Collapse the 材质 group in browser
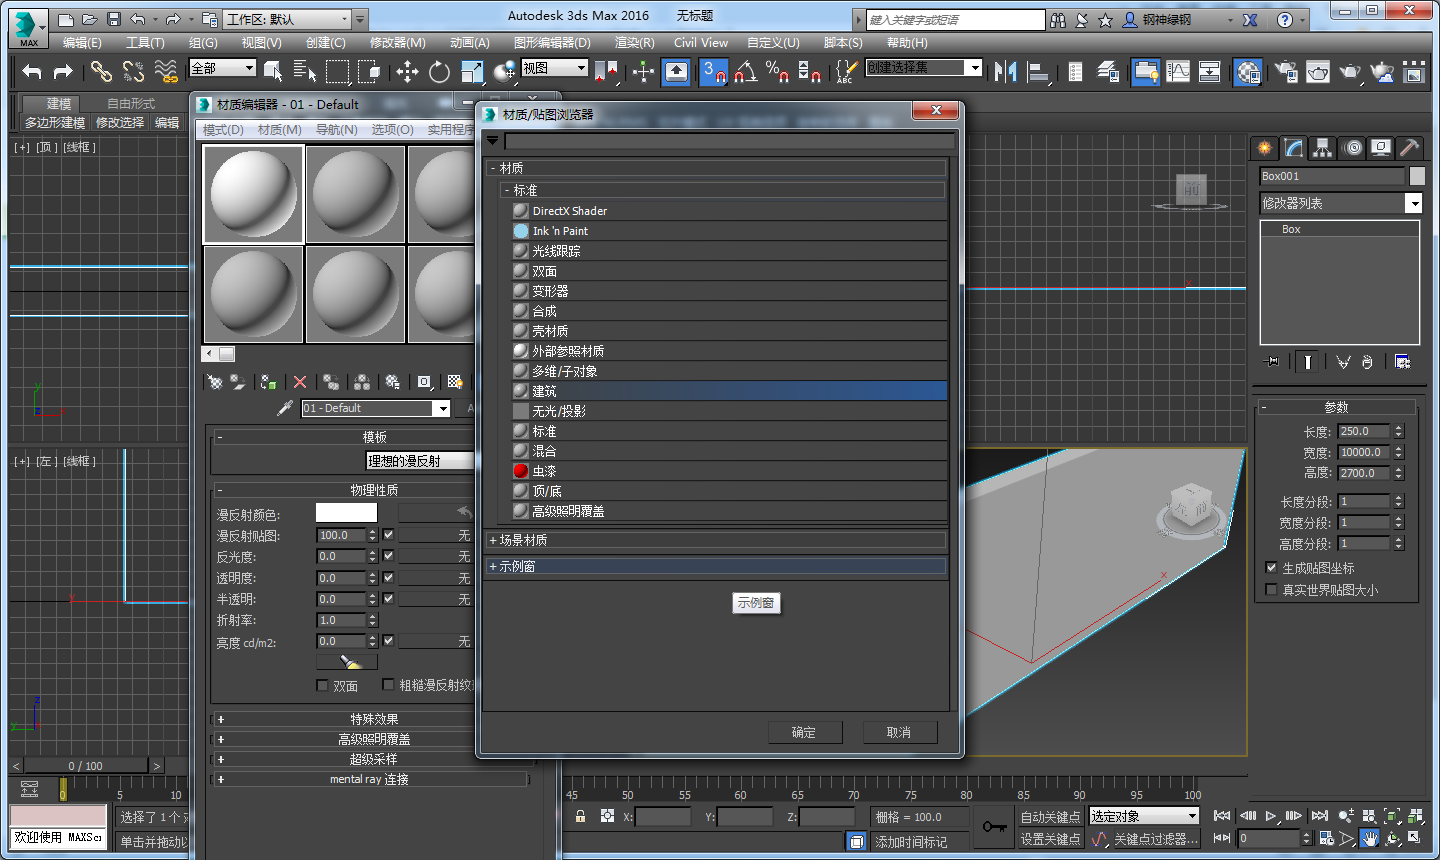Image resolution: width=1440 pixels, height=860 pixels. [492, 168]
